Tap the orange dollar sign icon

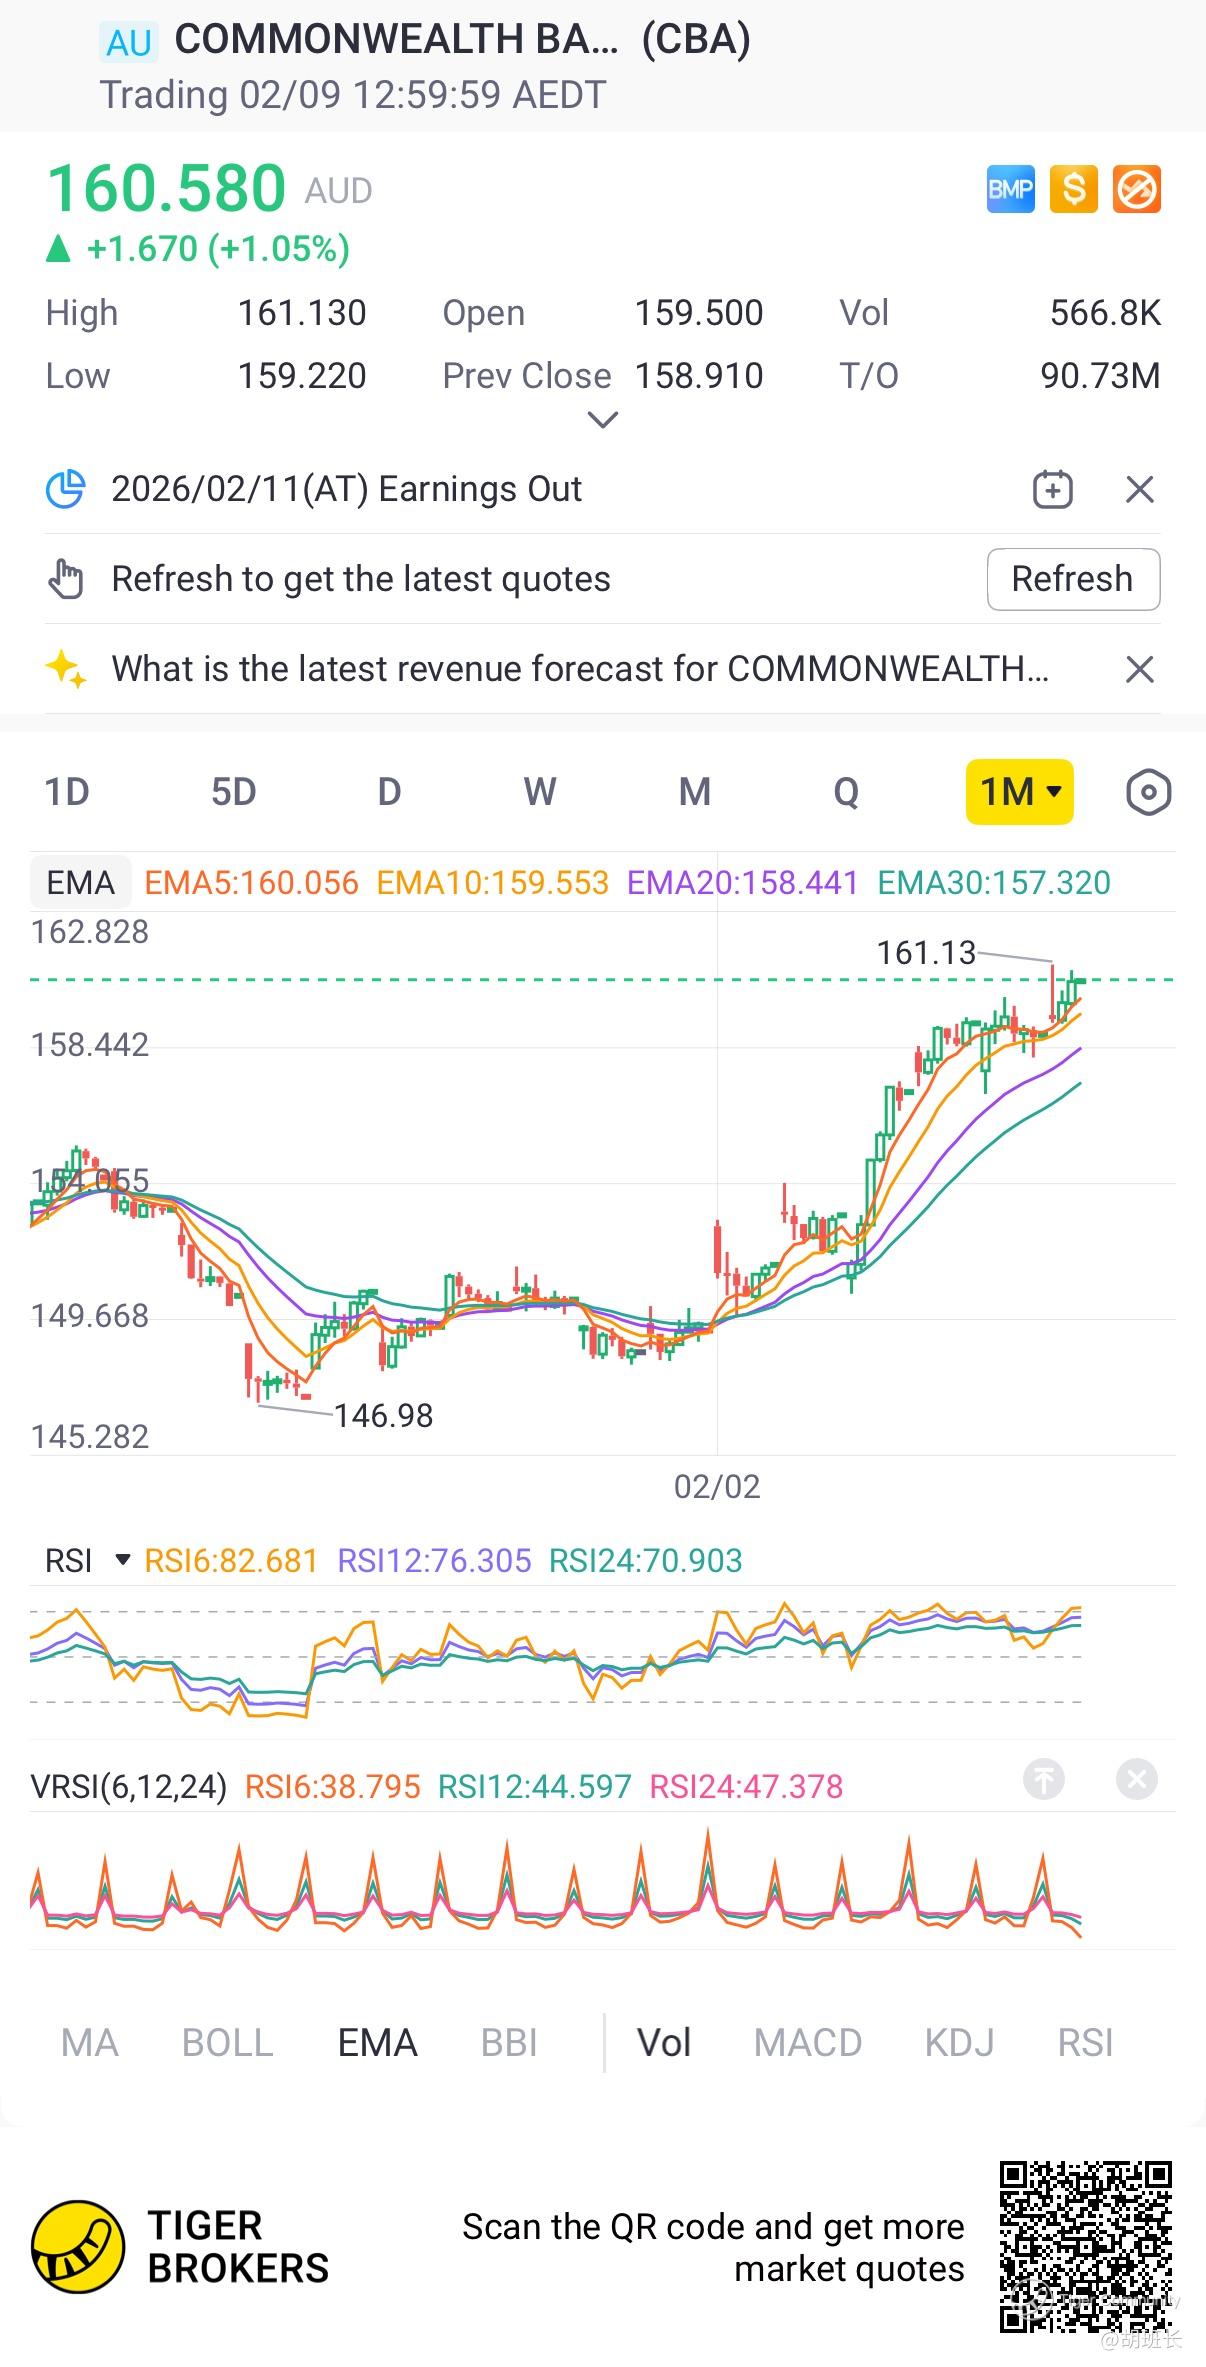[1074, 189]
